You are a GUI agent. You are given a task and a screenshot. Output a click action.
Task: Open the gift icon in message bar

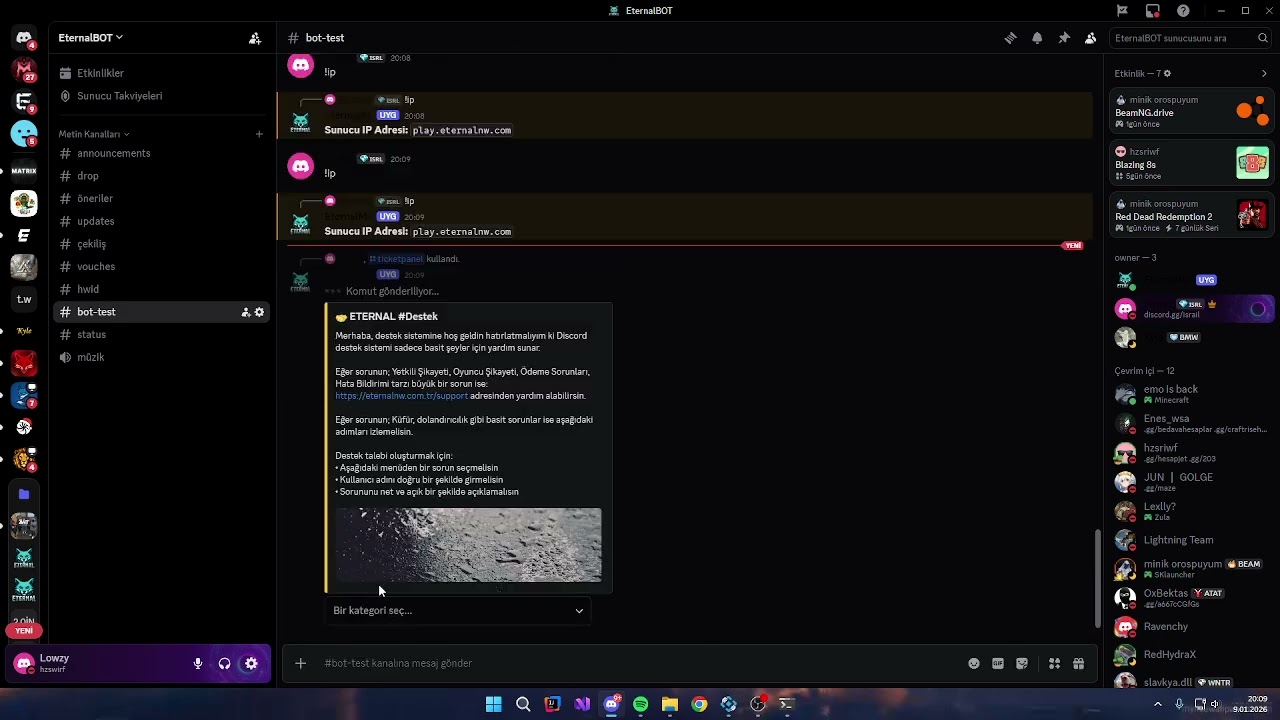[x=1078, y=663]
